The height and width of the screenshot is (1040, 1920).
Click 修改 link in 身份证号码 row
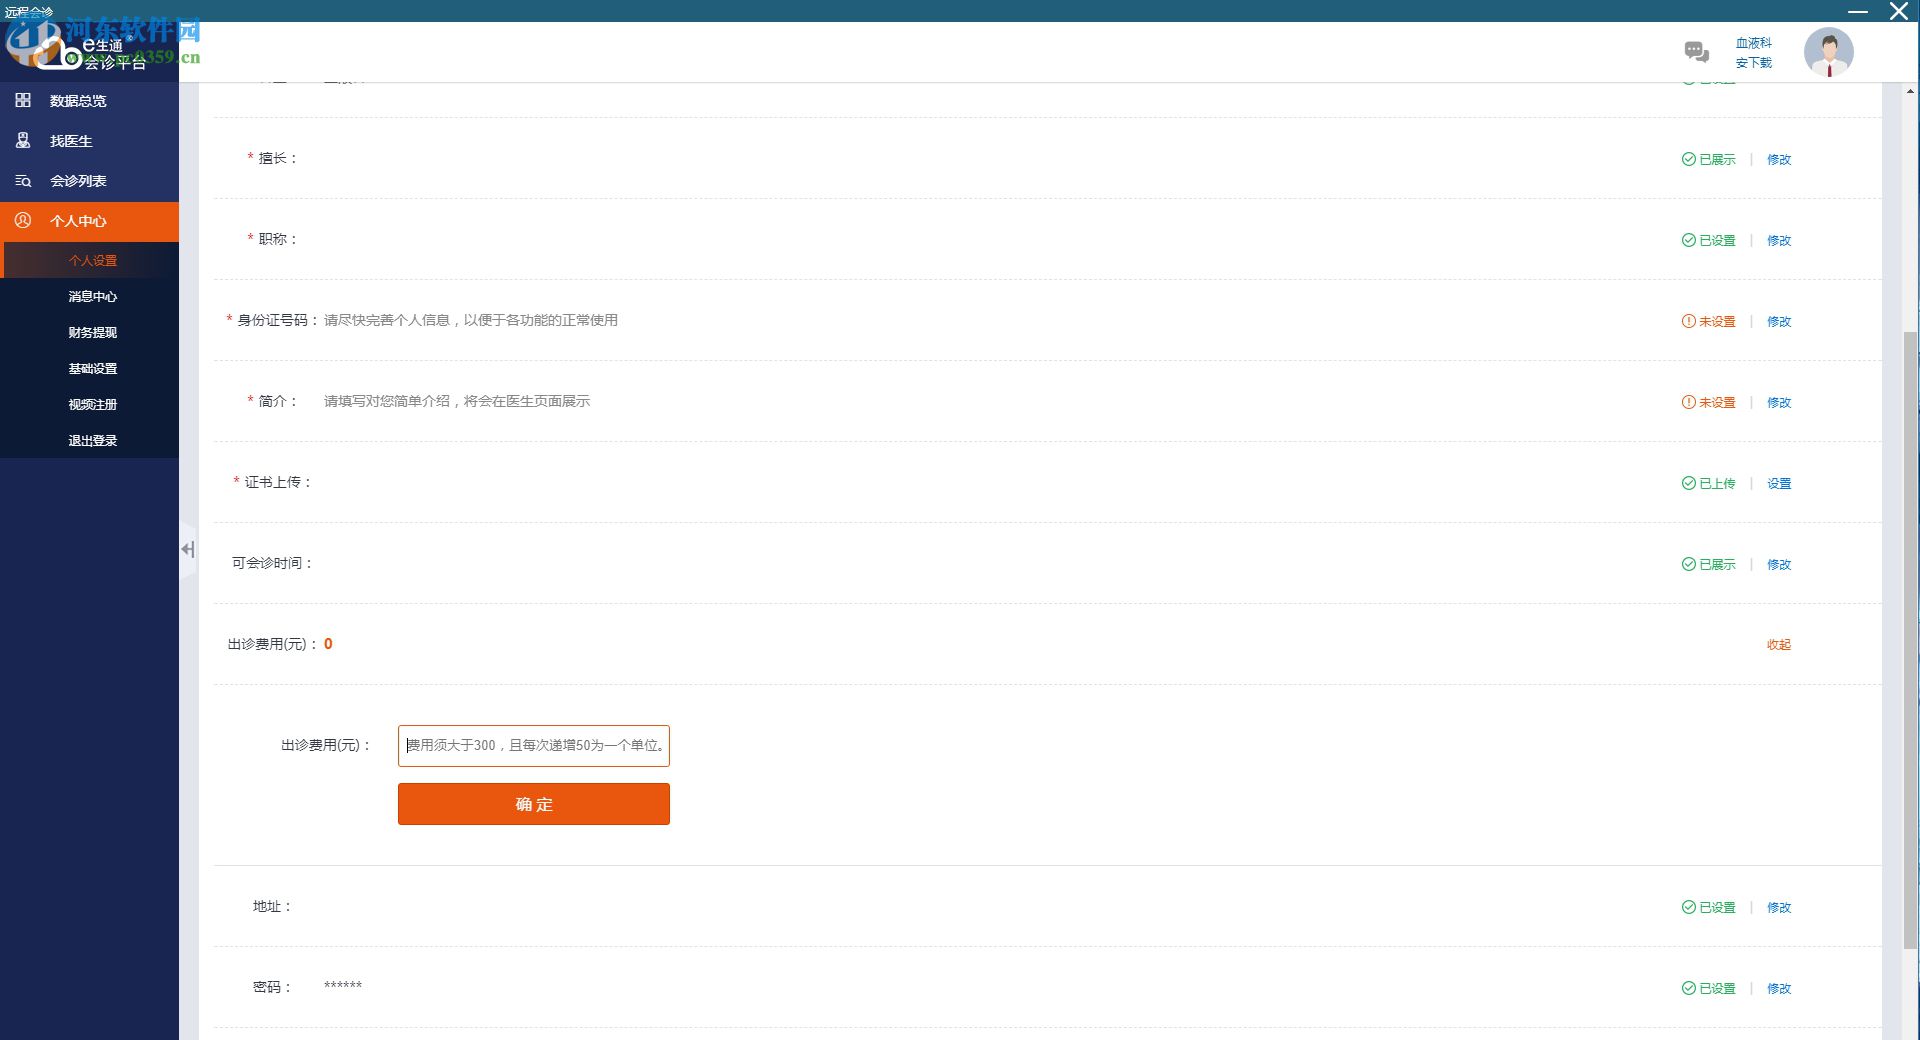click(x=1778, y=321)
